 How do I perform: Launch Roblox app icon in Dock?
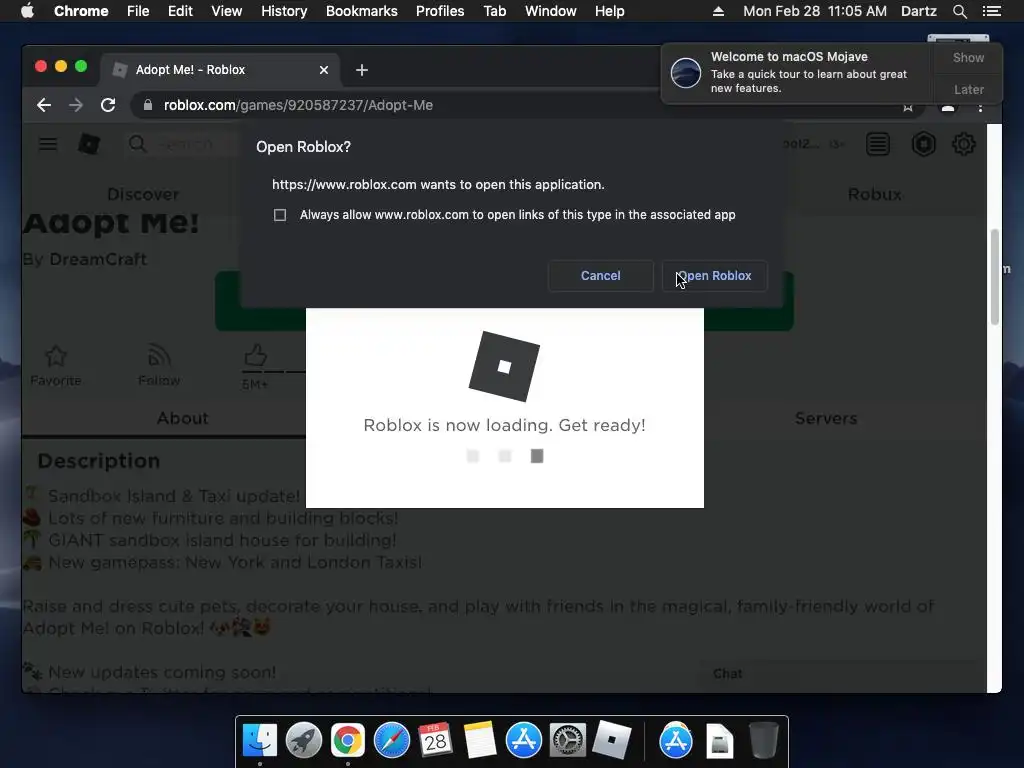[611, 741]
